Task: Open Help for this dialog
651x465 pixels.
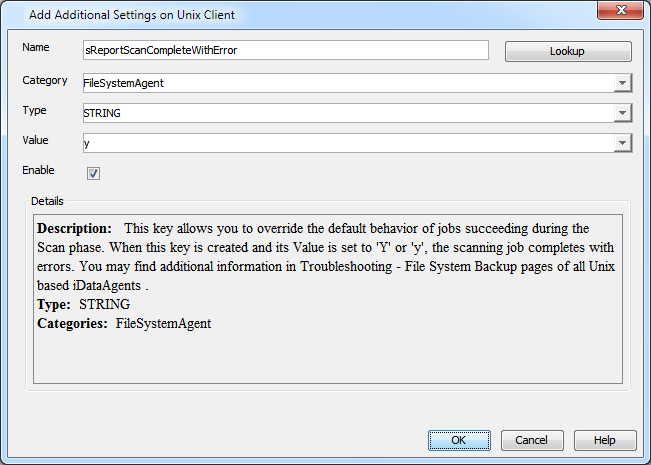Action: coord(605,440)
